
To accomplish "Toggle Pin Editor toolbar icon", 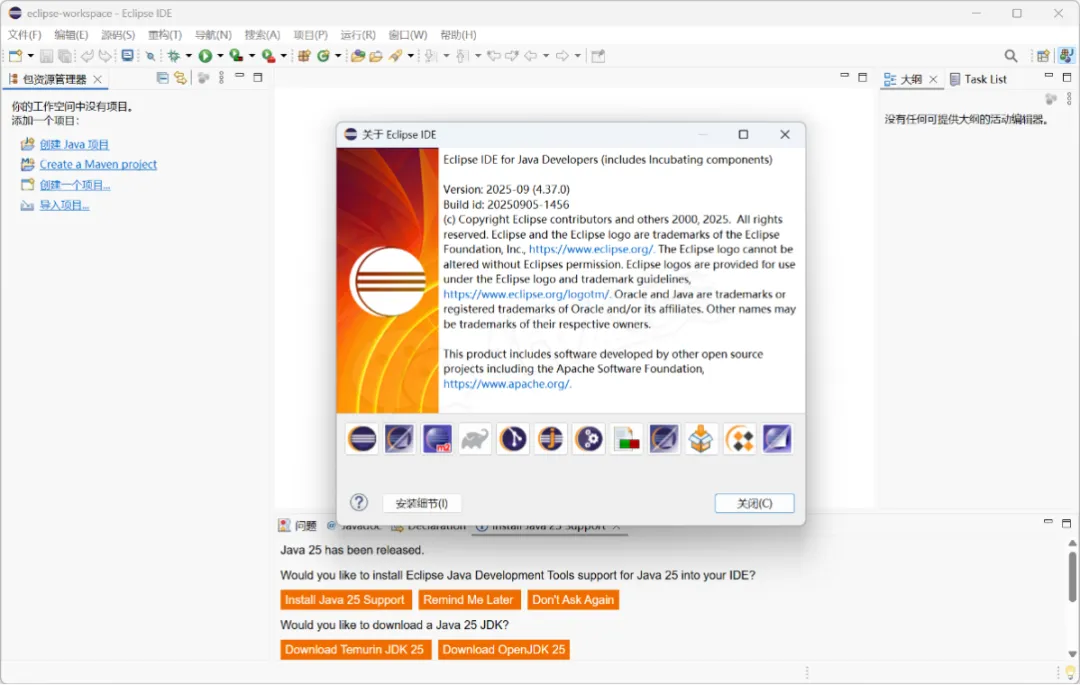I will (x=598, y=56).
